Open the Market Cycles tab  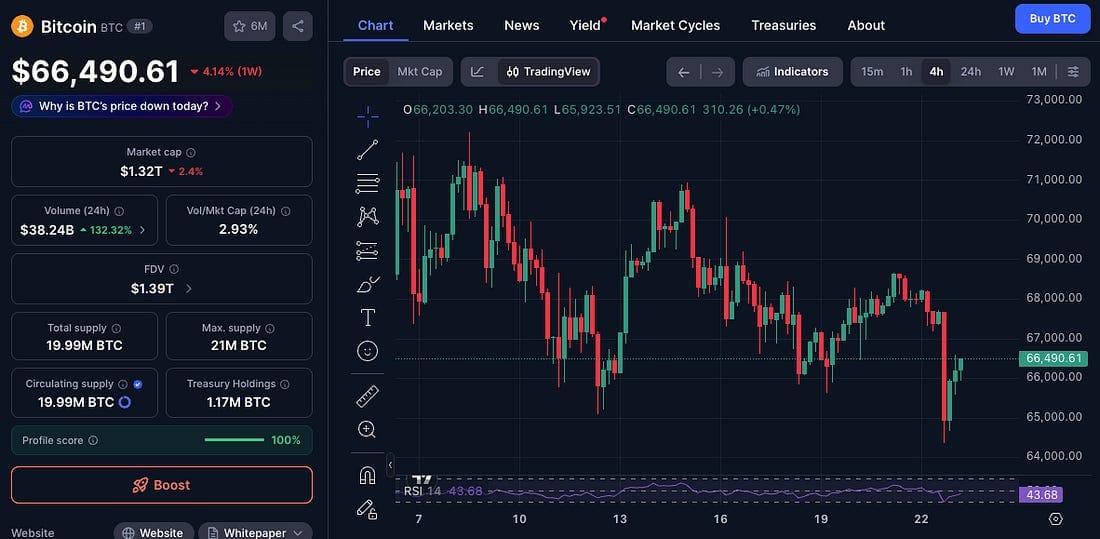676,25
